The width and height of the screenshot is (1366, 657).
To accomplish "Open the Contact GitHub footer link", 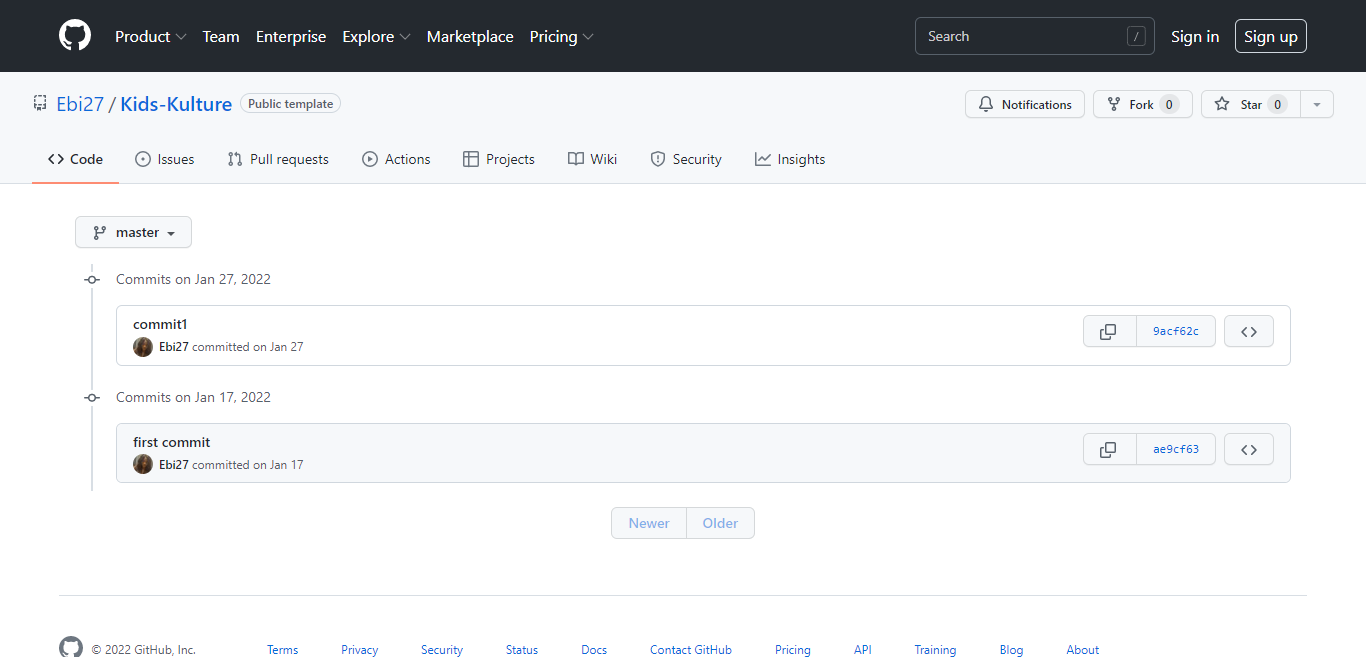I will click(691, 650).
